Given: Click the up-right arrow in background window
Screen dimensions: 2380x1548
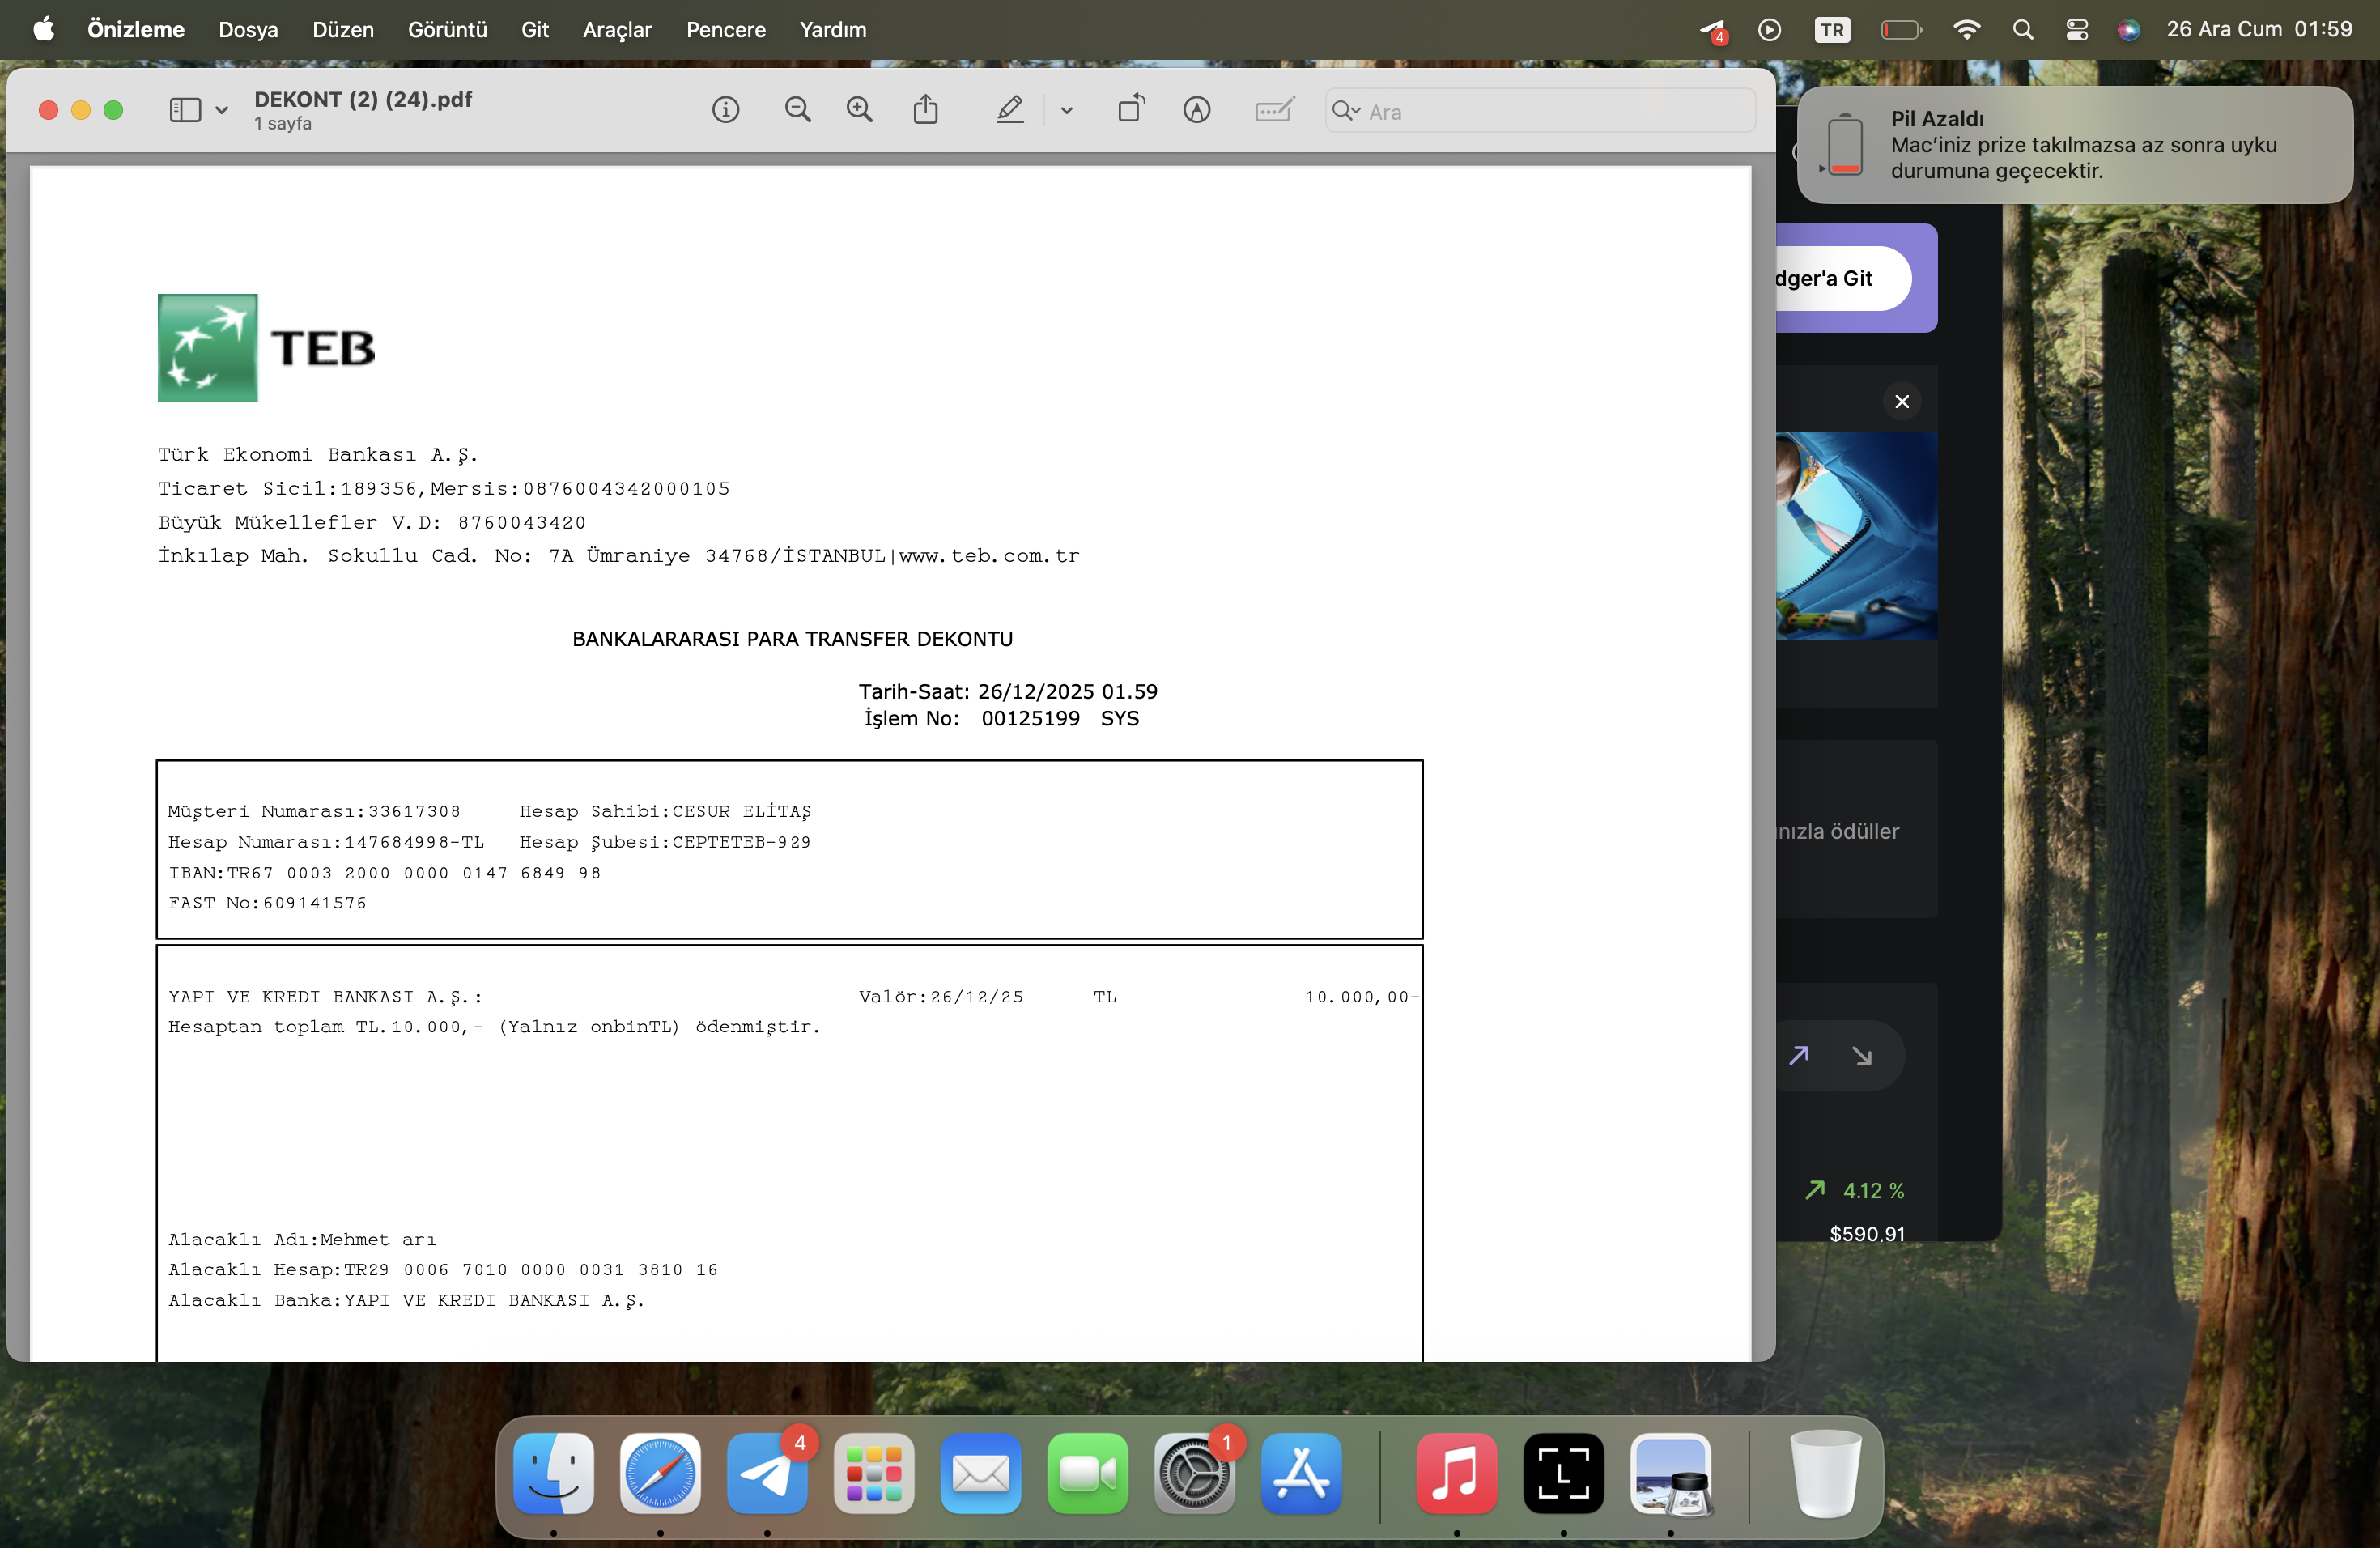Looking at the screenshot, I should click(x=1799, y=1055).
